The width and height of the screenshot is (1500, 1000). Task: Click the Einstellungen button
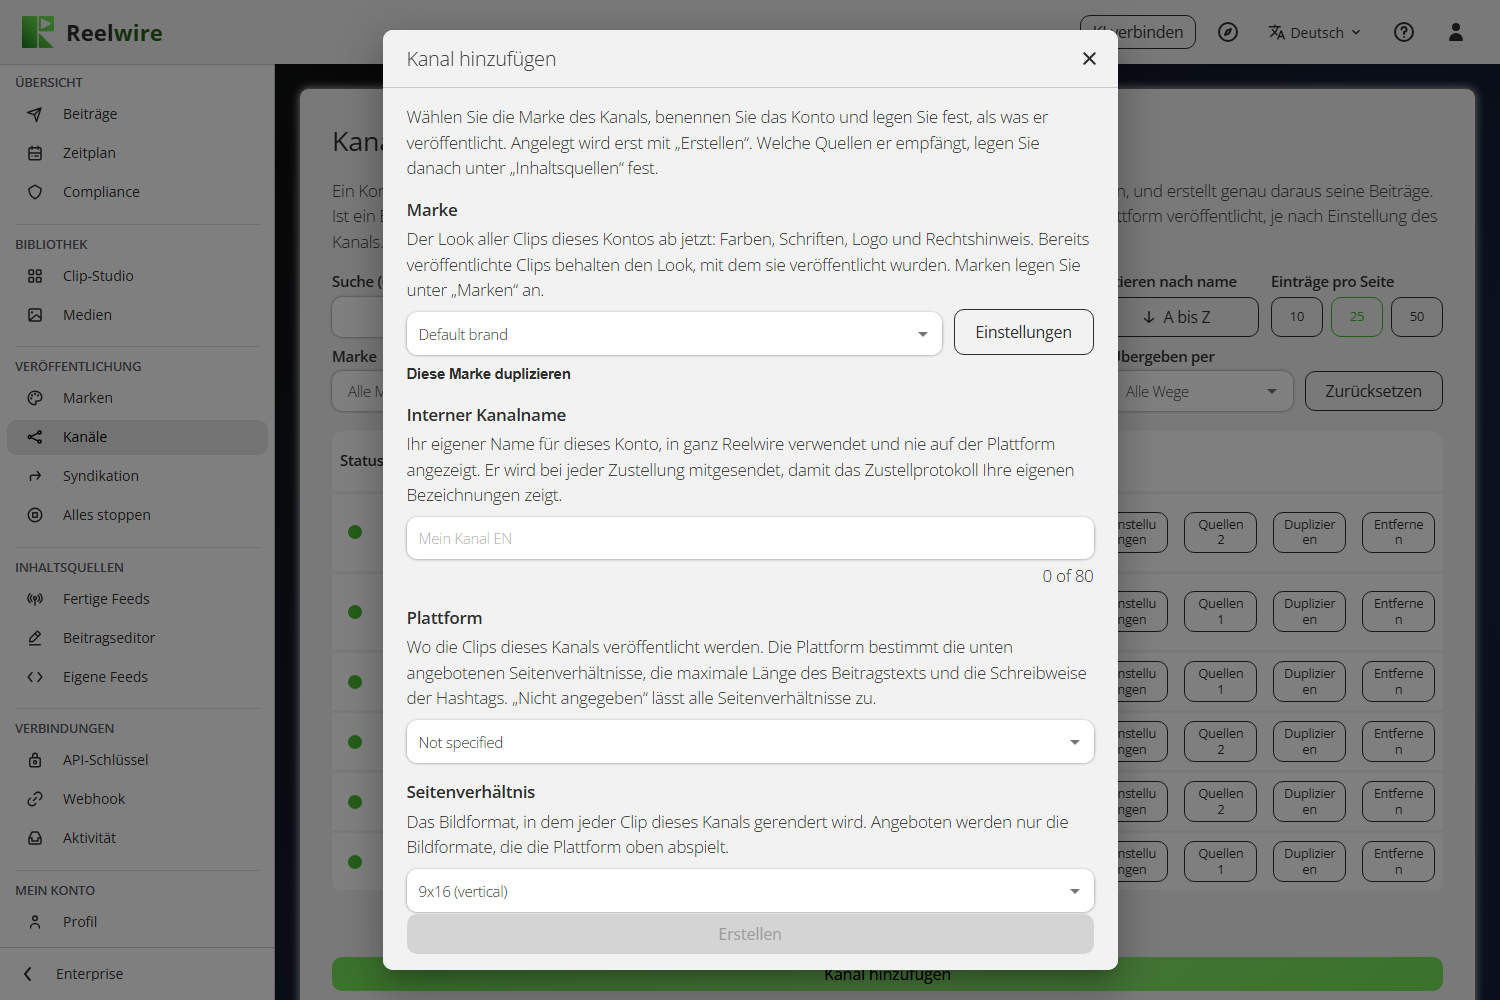pyautogui.click(x=1023, y=332)
